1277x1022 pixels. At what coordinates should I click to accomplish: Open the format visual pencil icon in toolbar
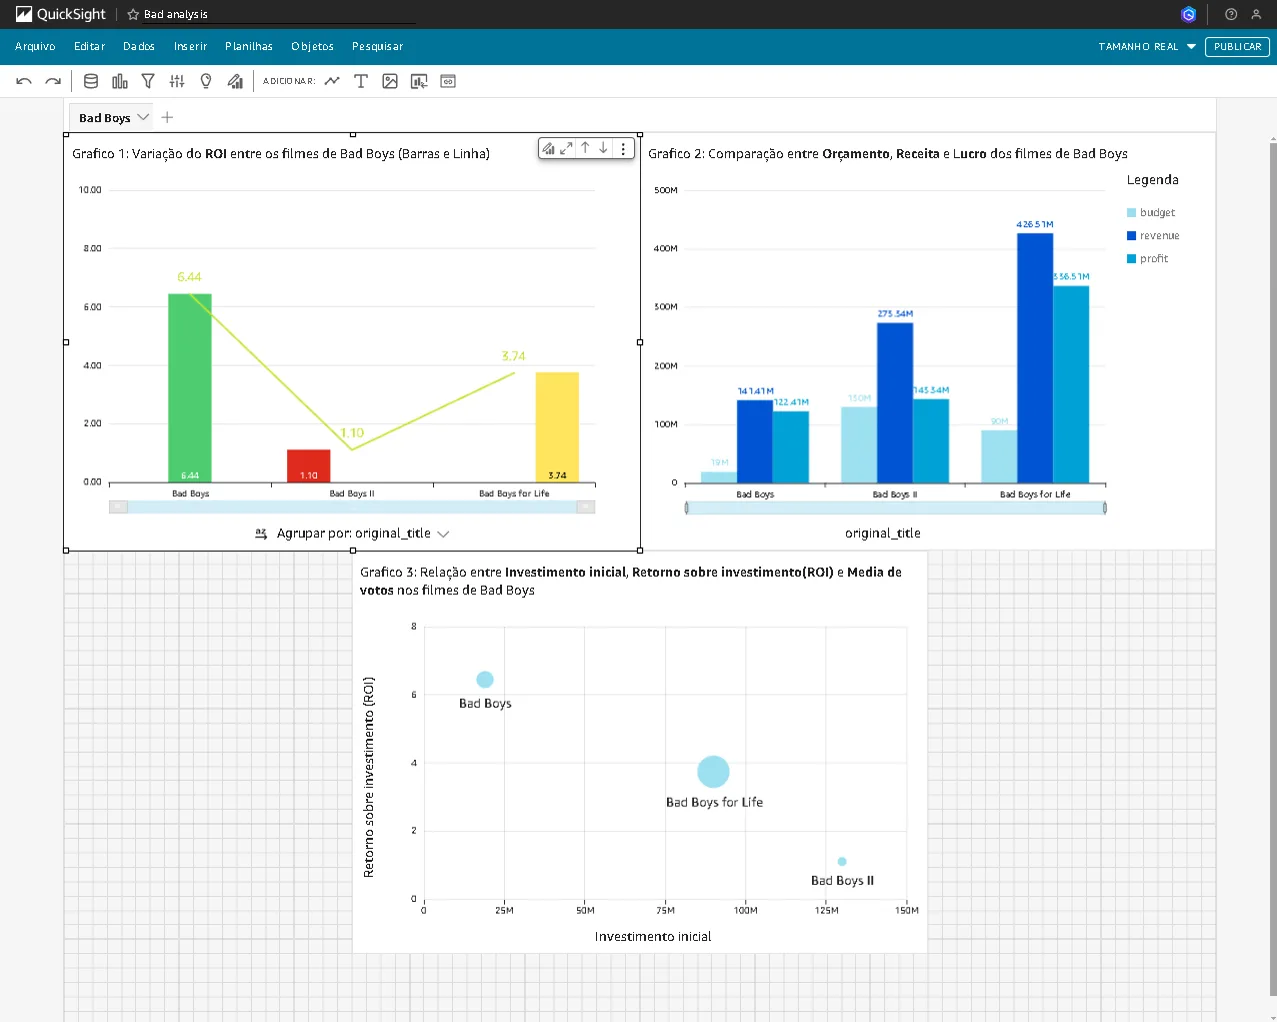click(x=235, y=81)
